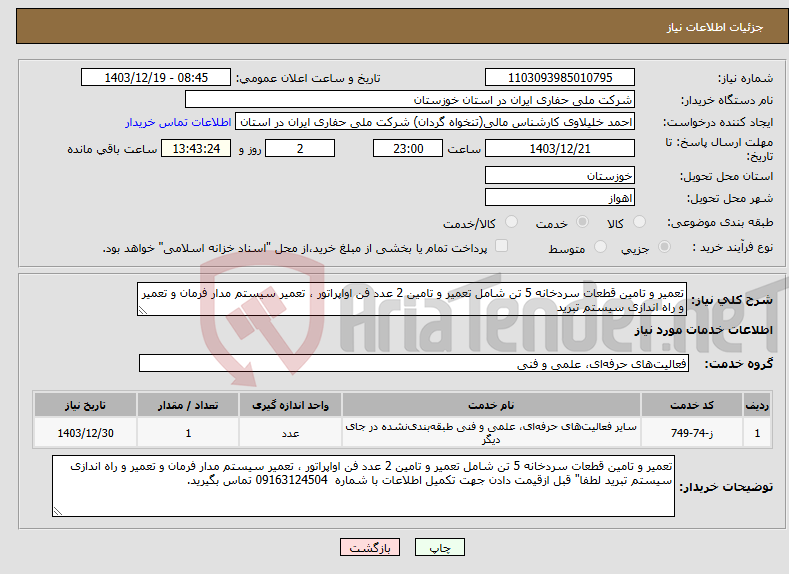Click the گروه خدمت label
Viewport: 789px width, 574px height.
738,364
